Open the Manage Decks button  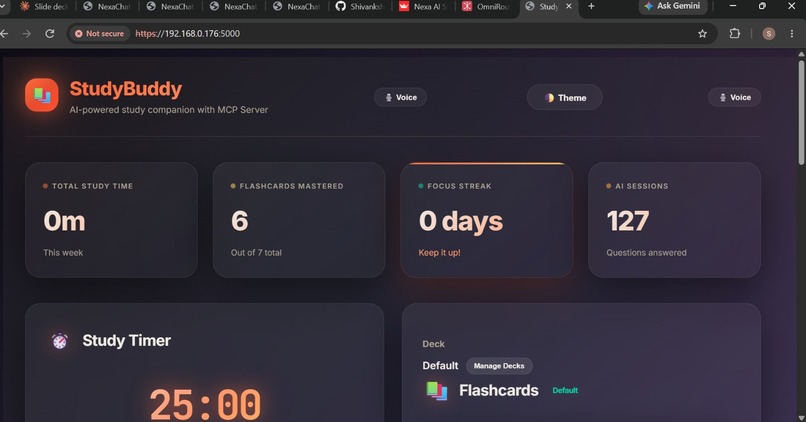[x=499, y=366]
